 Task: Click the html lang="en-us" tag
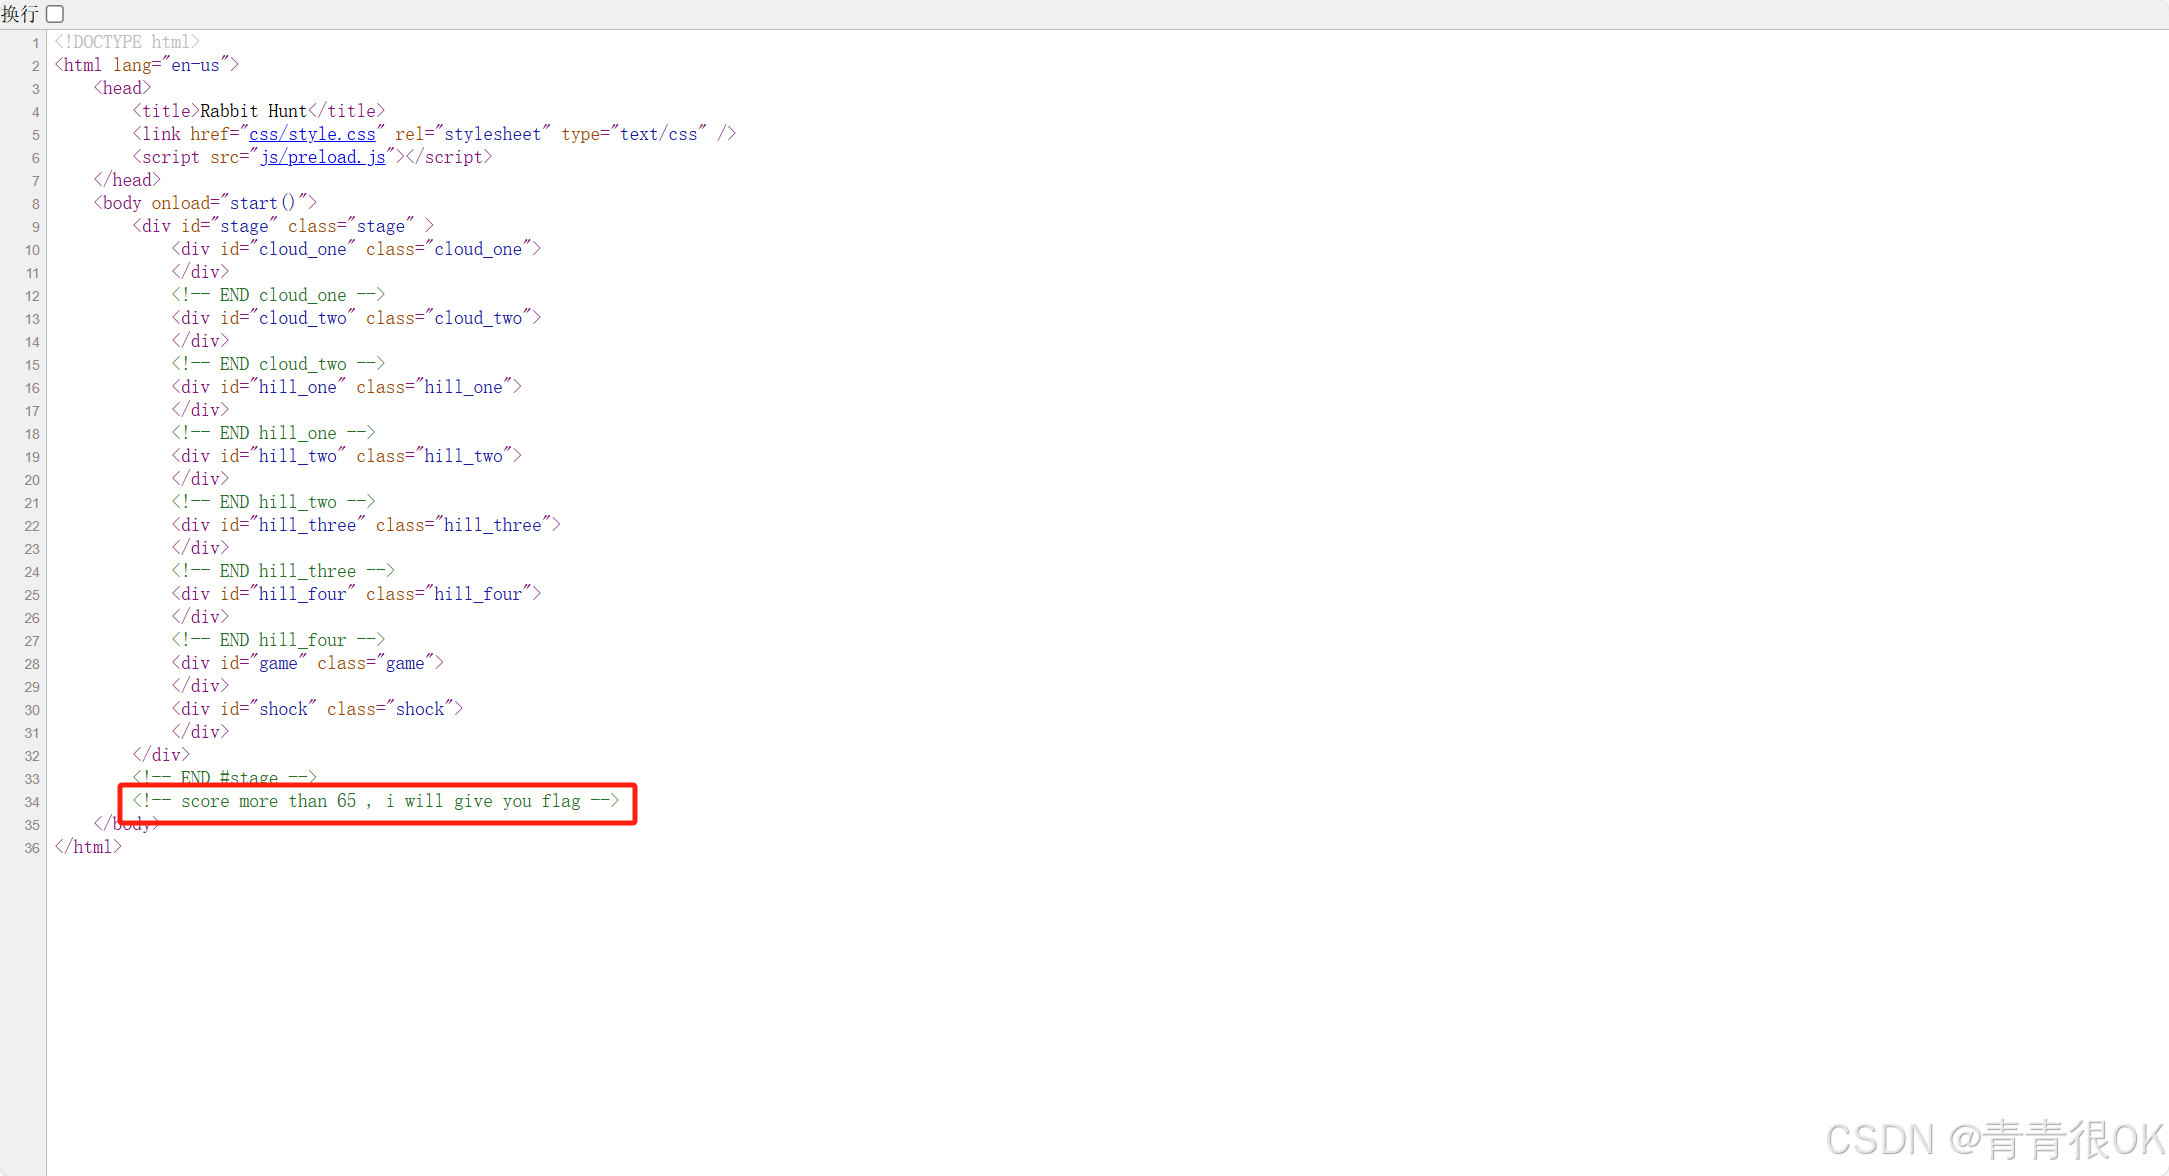coord(147,65)
